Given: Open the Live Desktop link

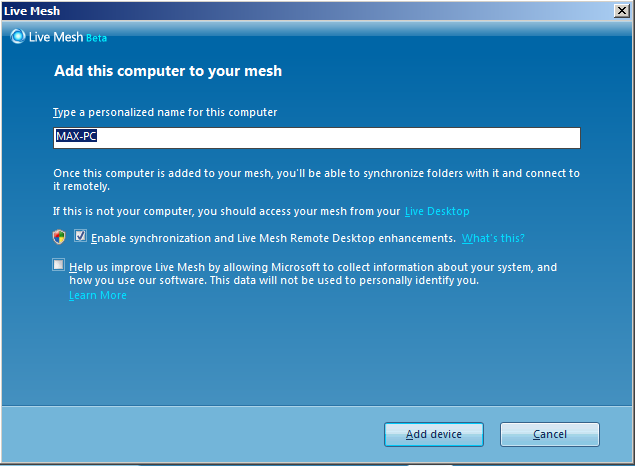Looking at the screenshot, I should click(437, 211).
